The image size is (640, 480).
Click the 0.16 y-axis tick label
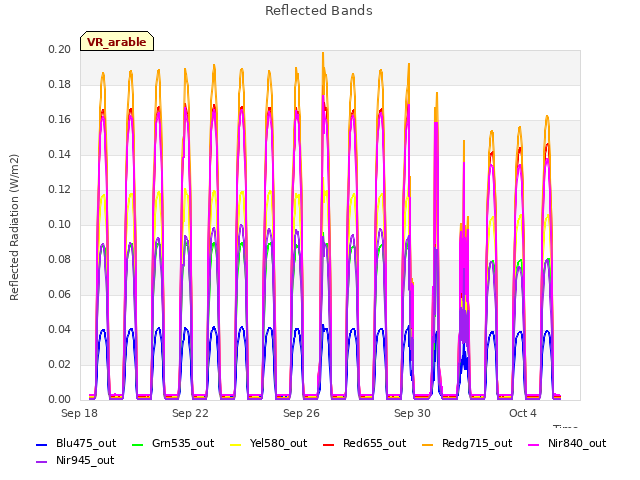(x=60, y=120)
